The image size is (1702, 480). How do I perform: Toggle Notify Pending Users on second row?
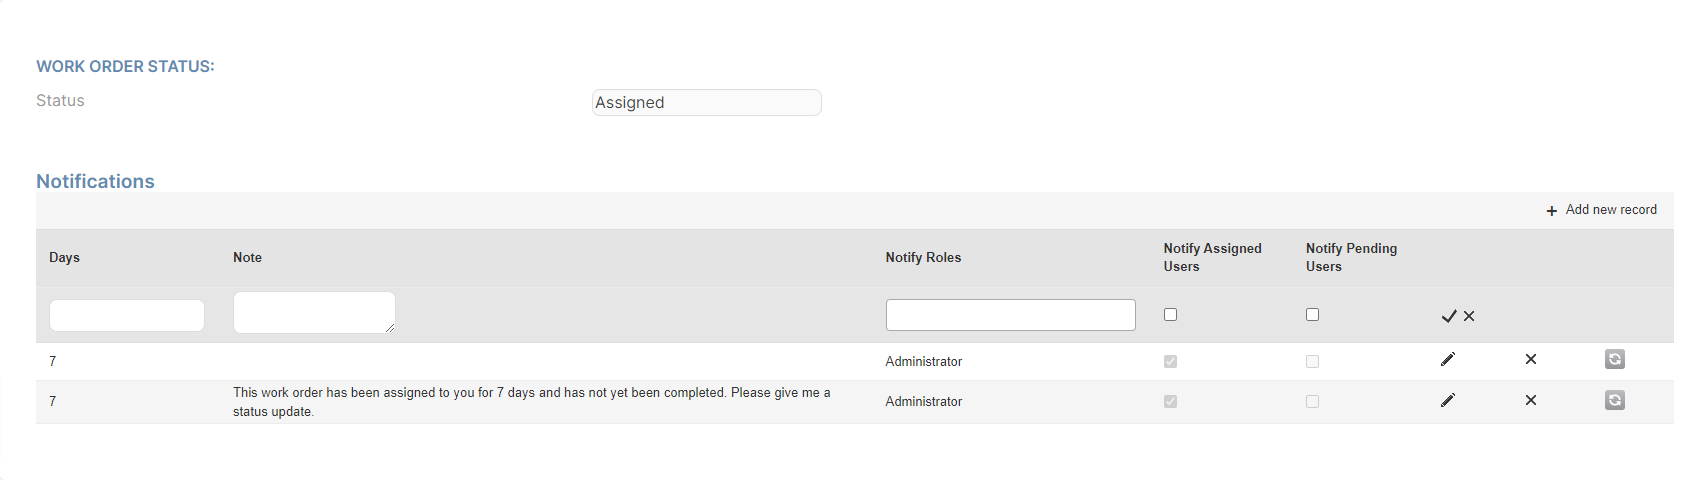[x=1312, y=401]
